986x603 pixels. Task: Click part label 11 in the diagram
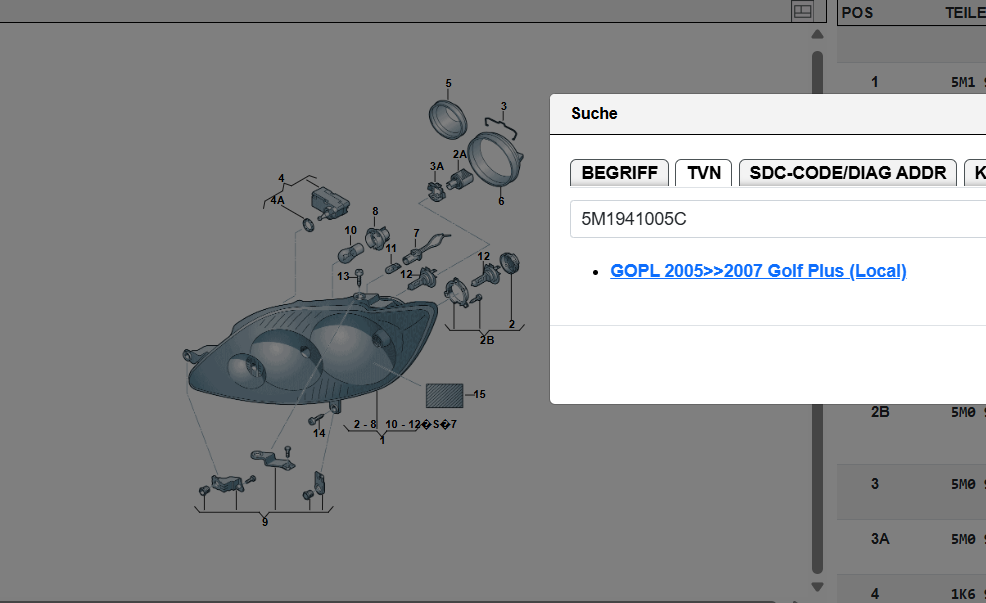[x=391, y=248]
